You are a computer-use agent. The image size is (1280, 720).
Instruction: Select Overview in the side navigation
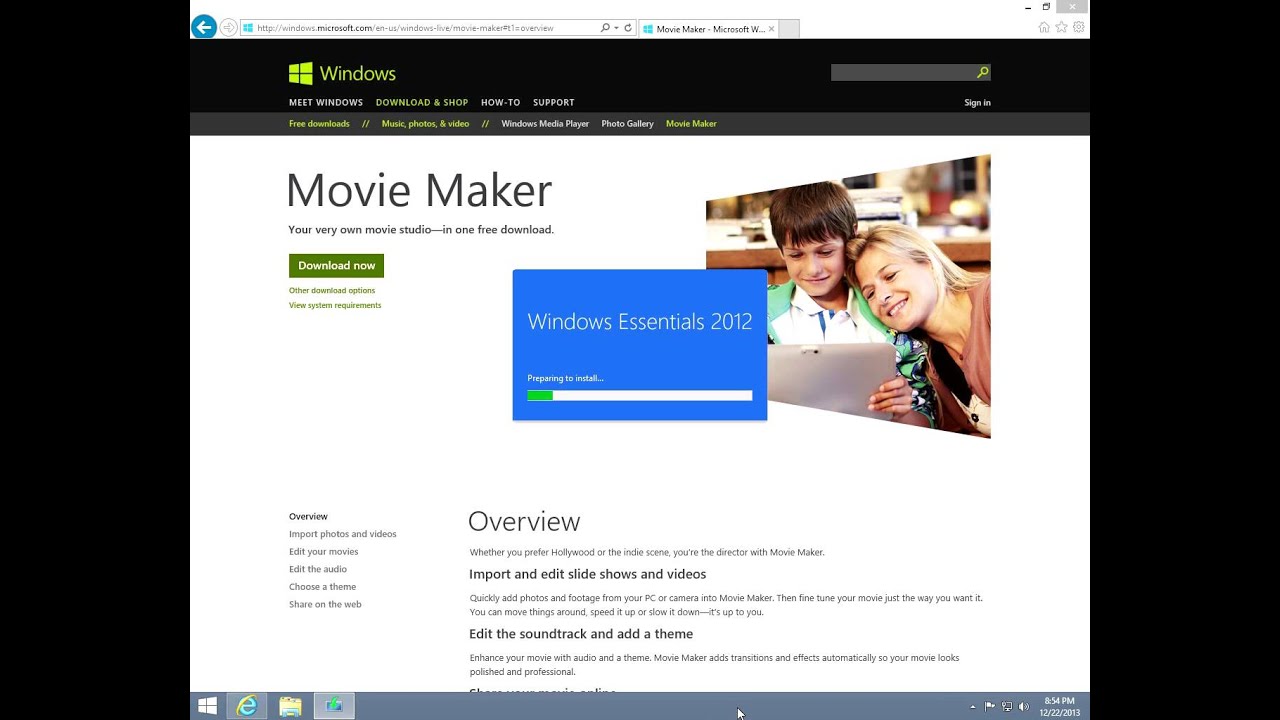pos(308,516)
